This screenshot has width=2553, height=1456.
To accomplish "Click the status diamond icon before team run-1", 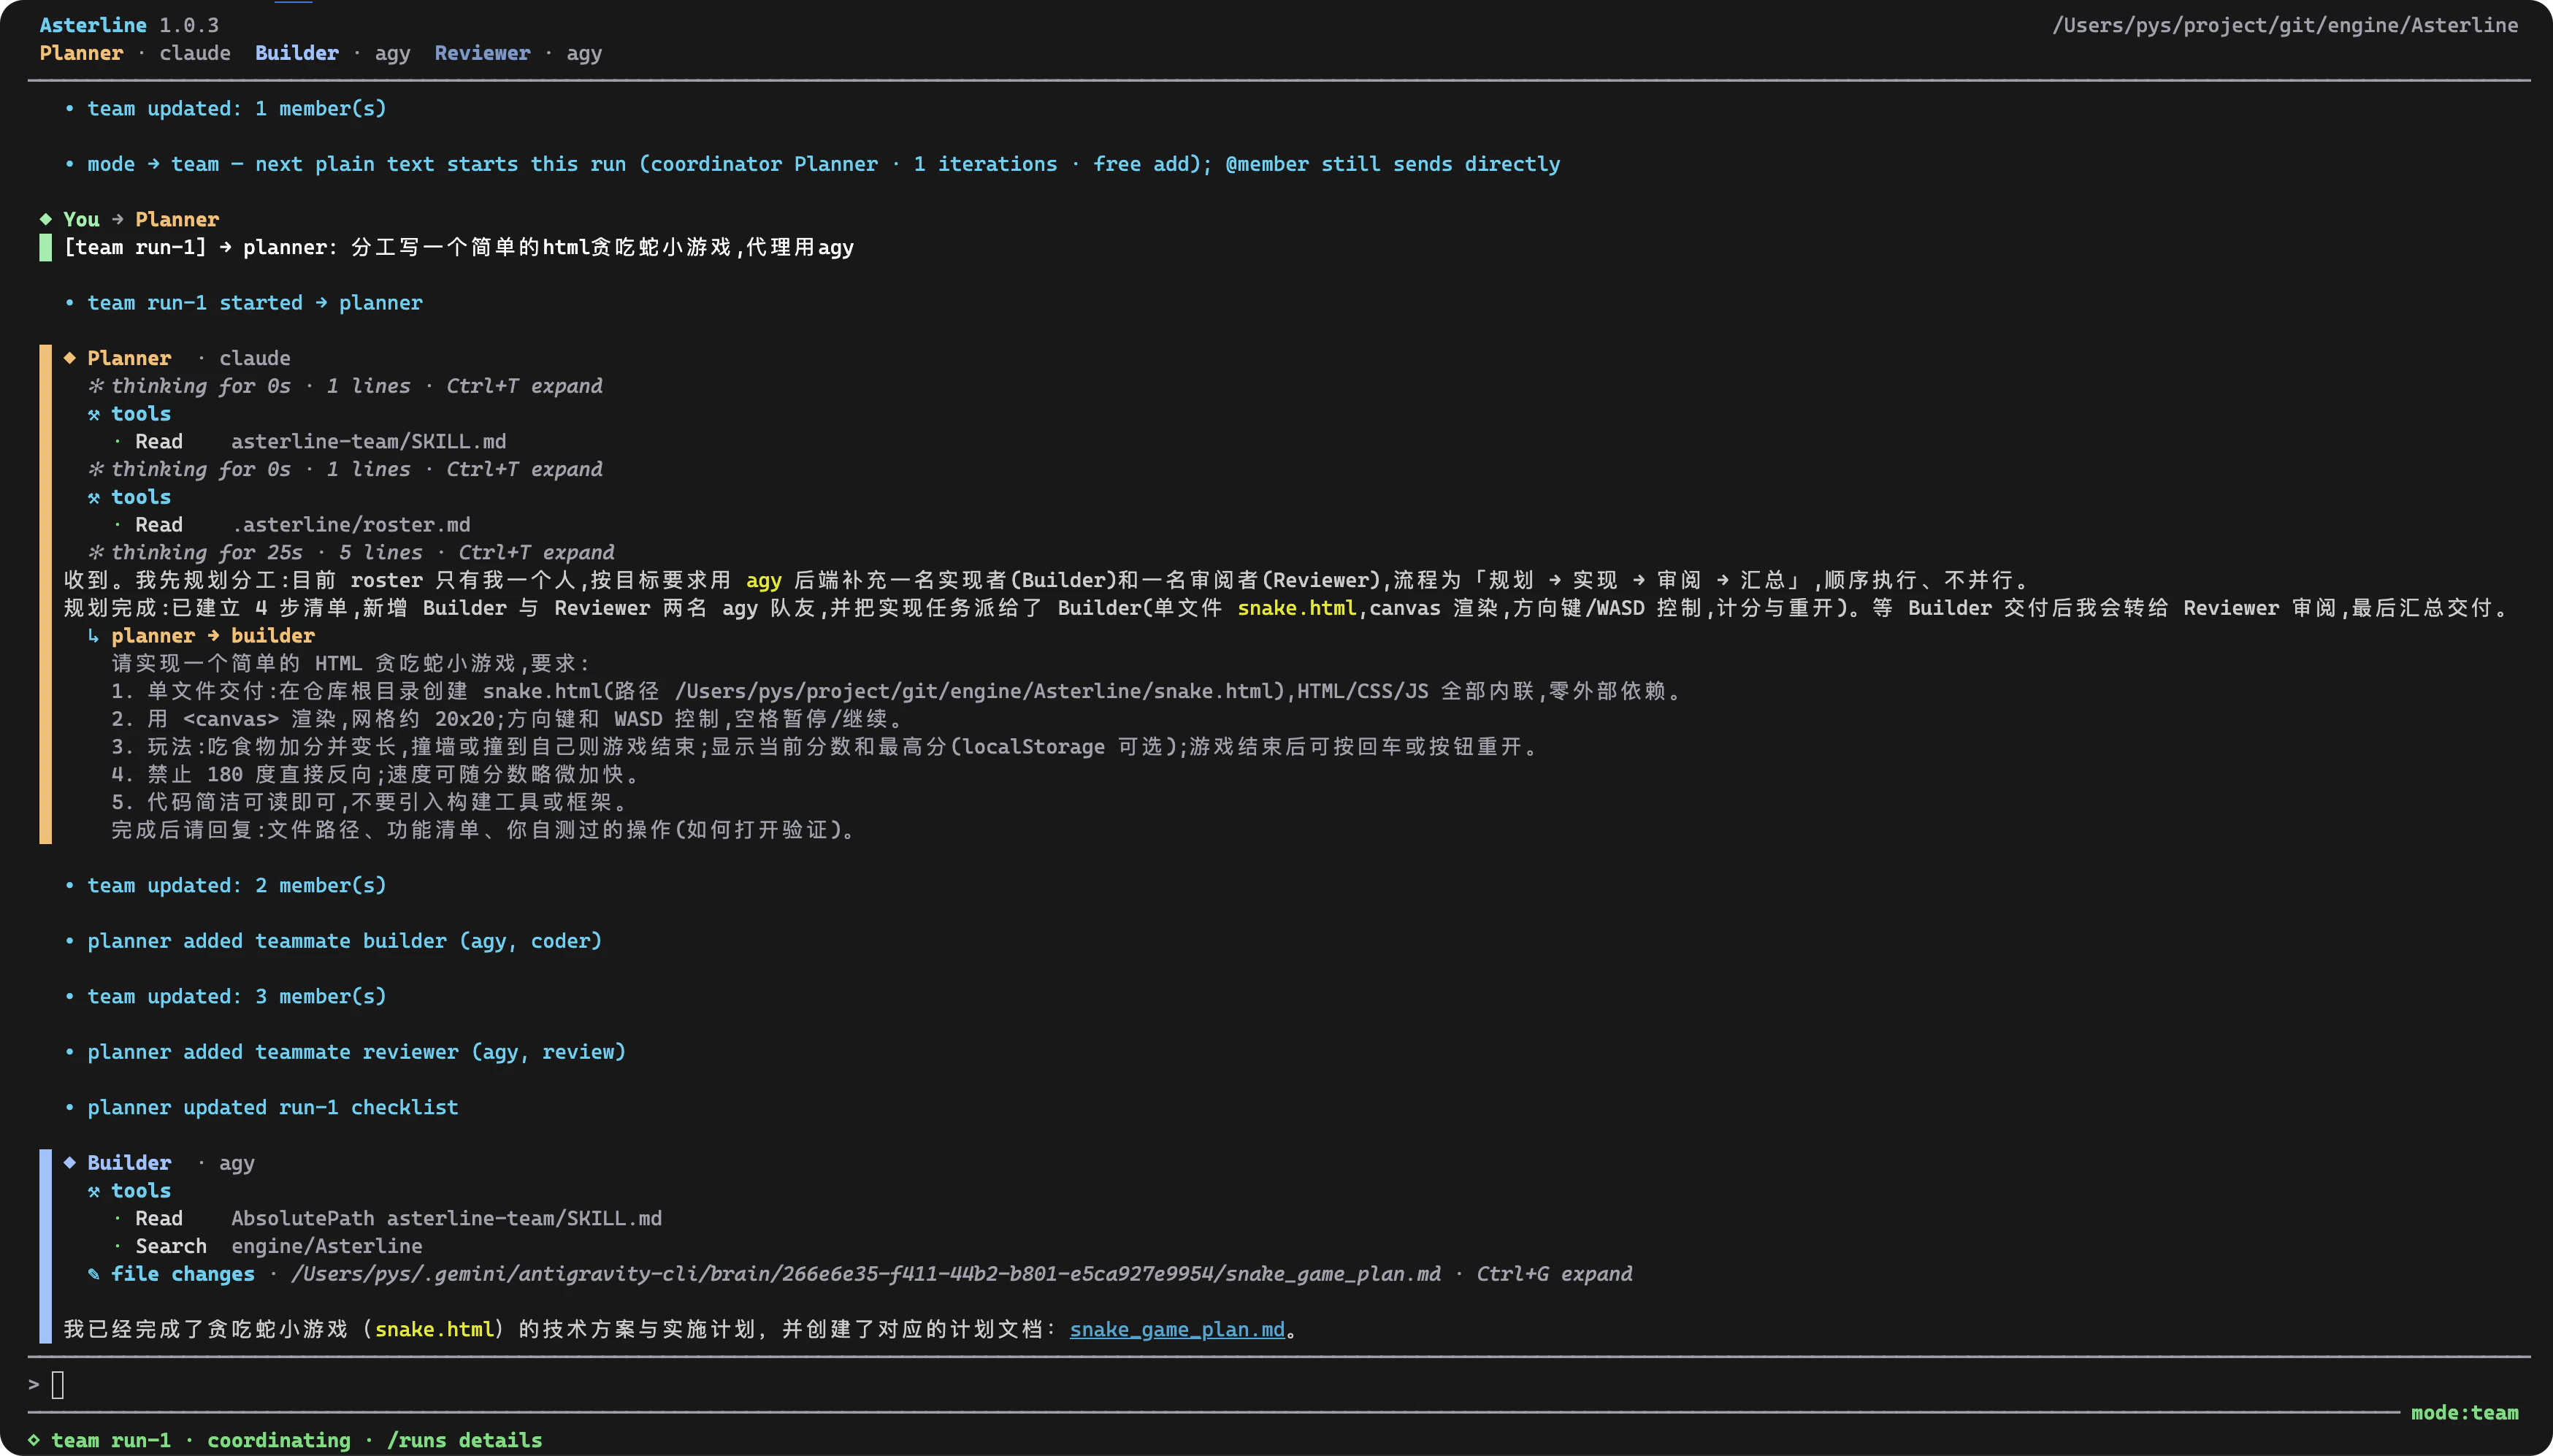I will click(x=34, y=1440).
